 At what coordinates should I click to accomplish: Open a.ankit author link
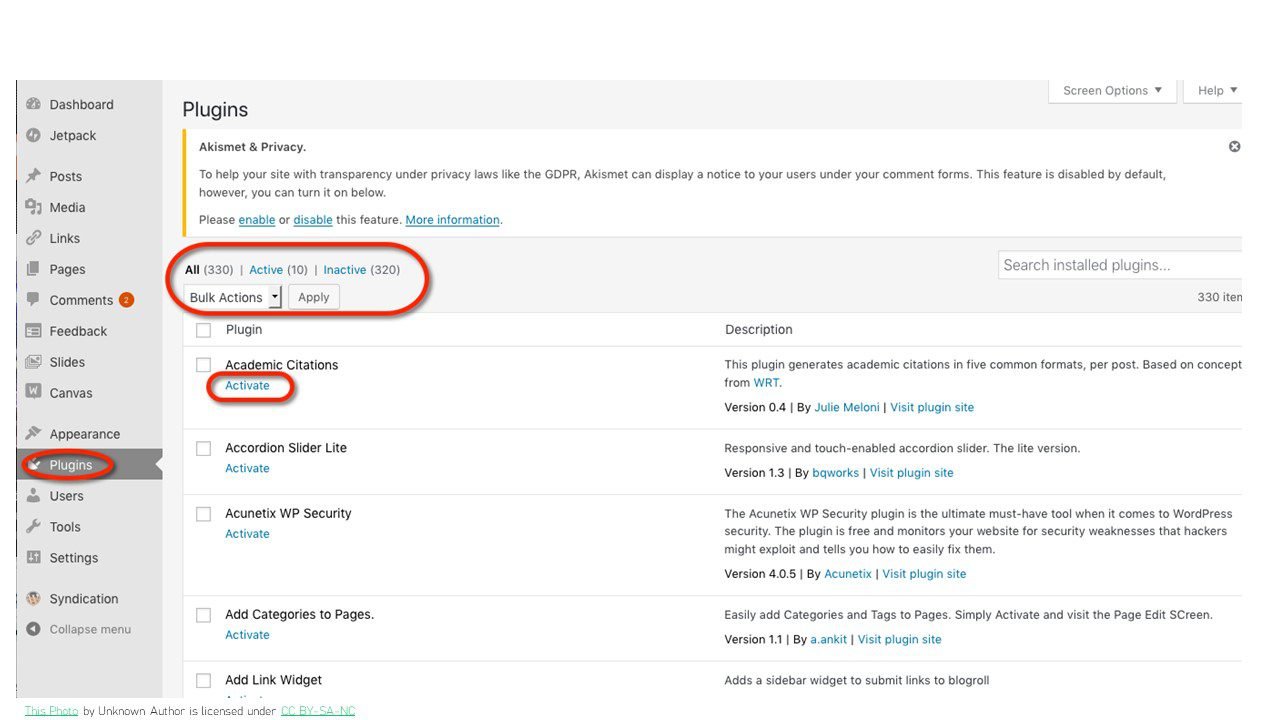[828, 640]
